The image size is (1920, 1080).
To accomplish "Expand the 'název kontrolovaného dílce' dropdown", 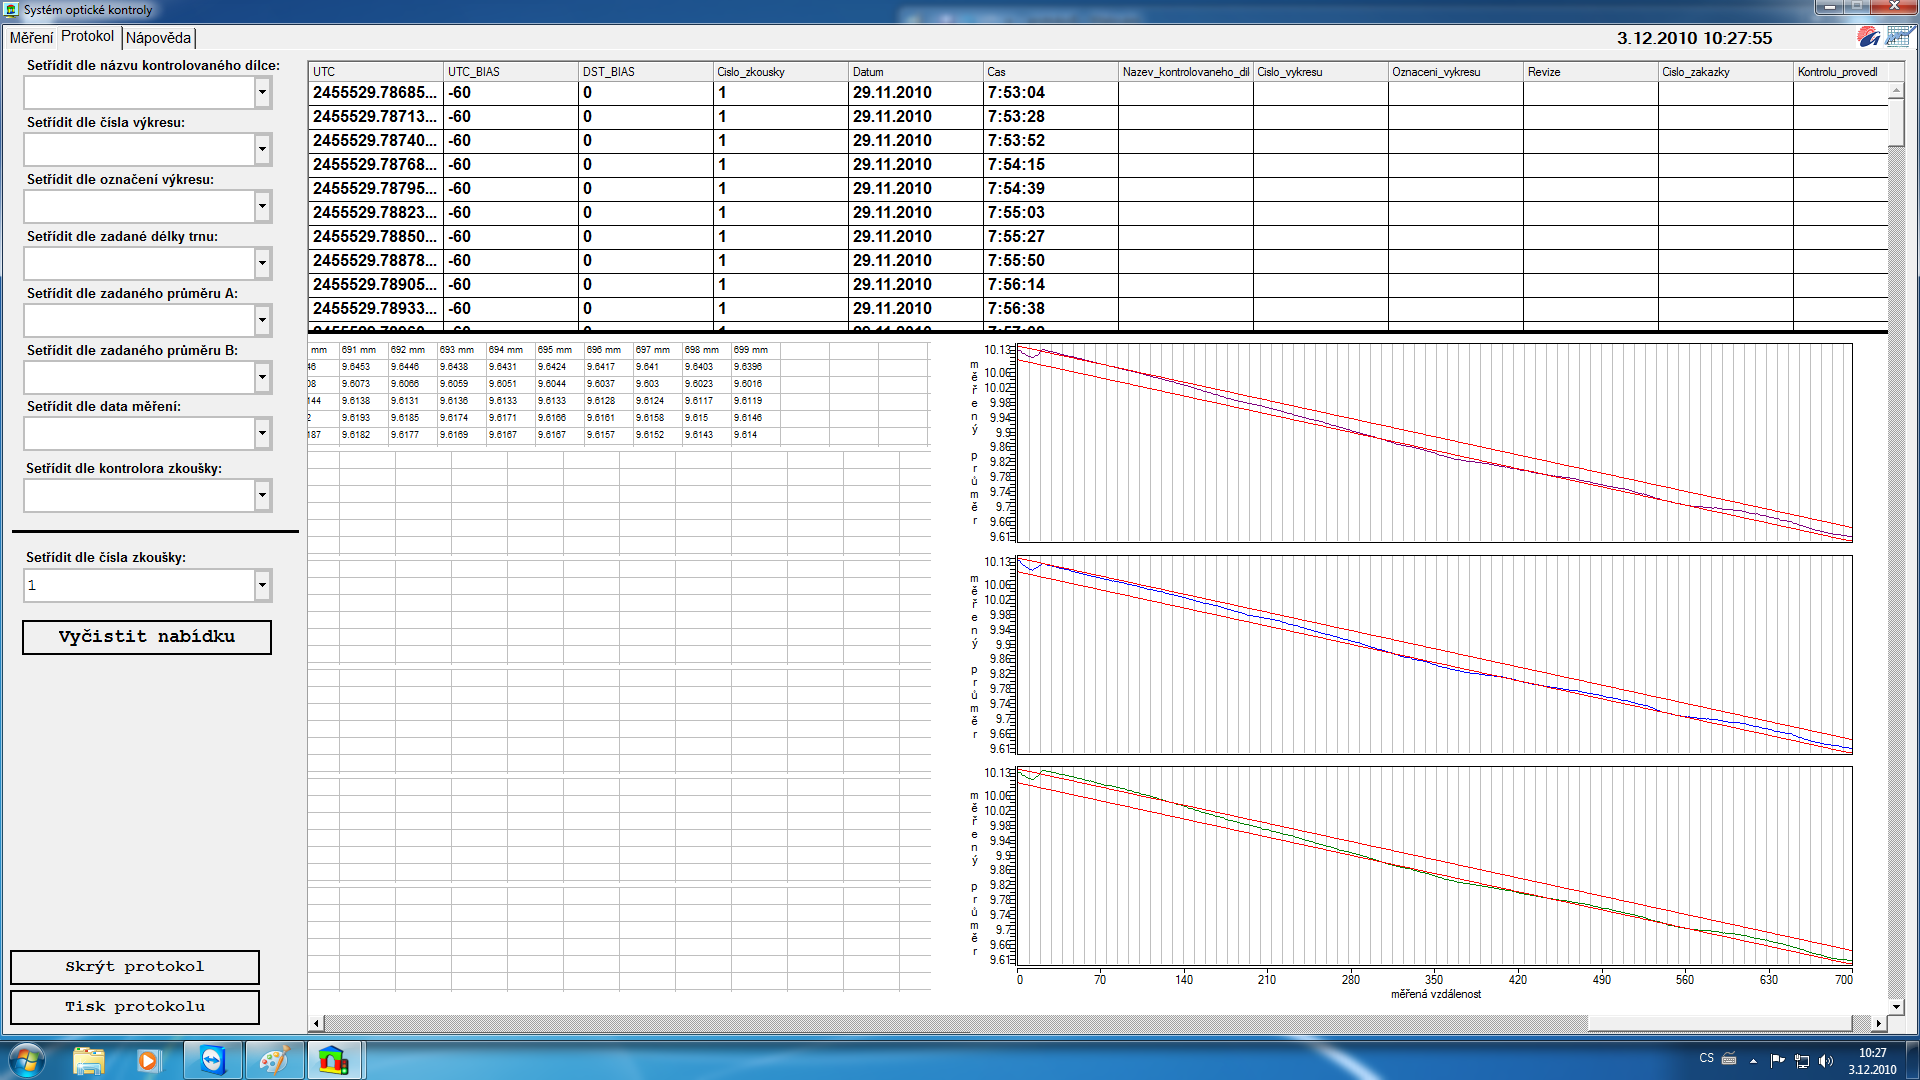I will (262, 93).
